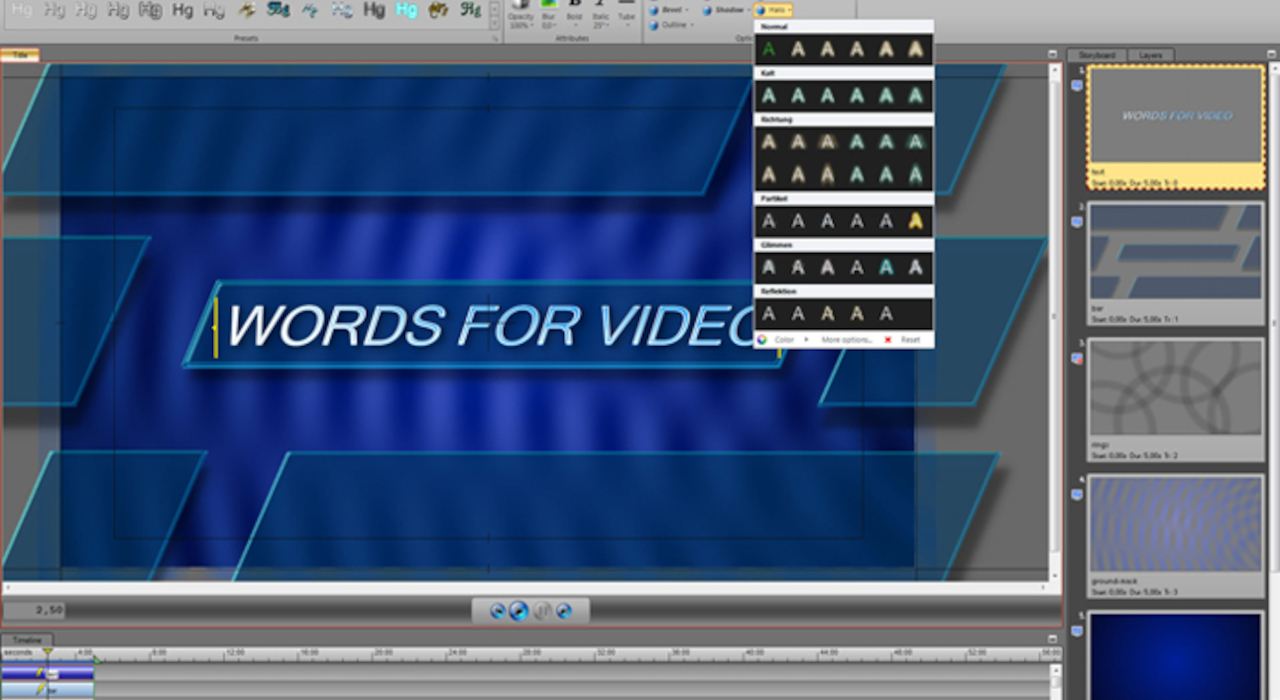This screenshot has height=700, width=1280.
Task: Switch to the Layers tab
Action: (1150, 55)
